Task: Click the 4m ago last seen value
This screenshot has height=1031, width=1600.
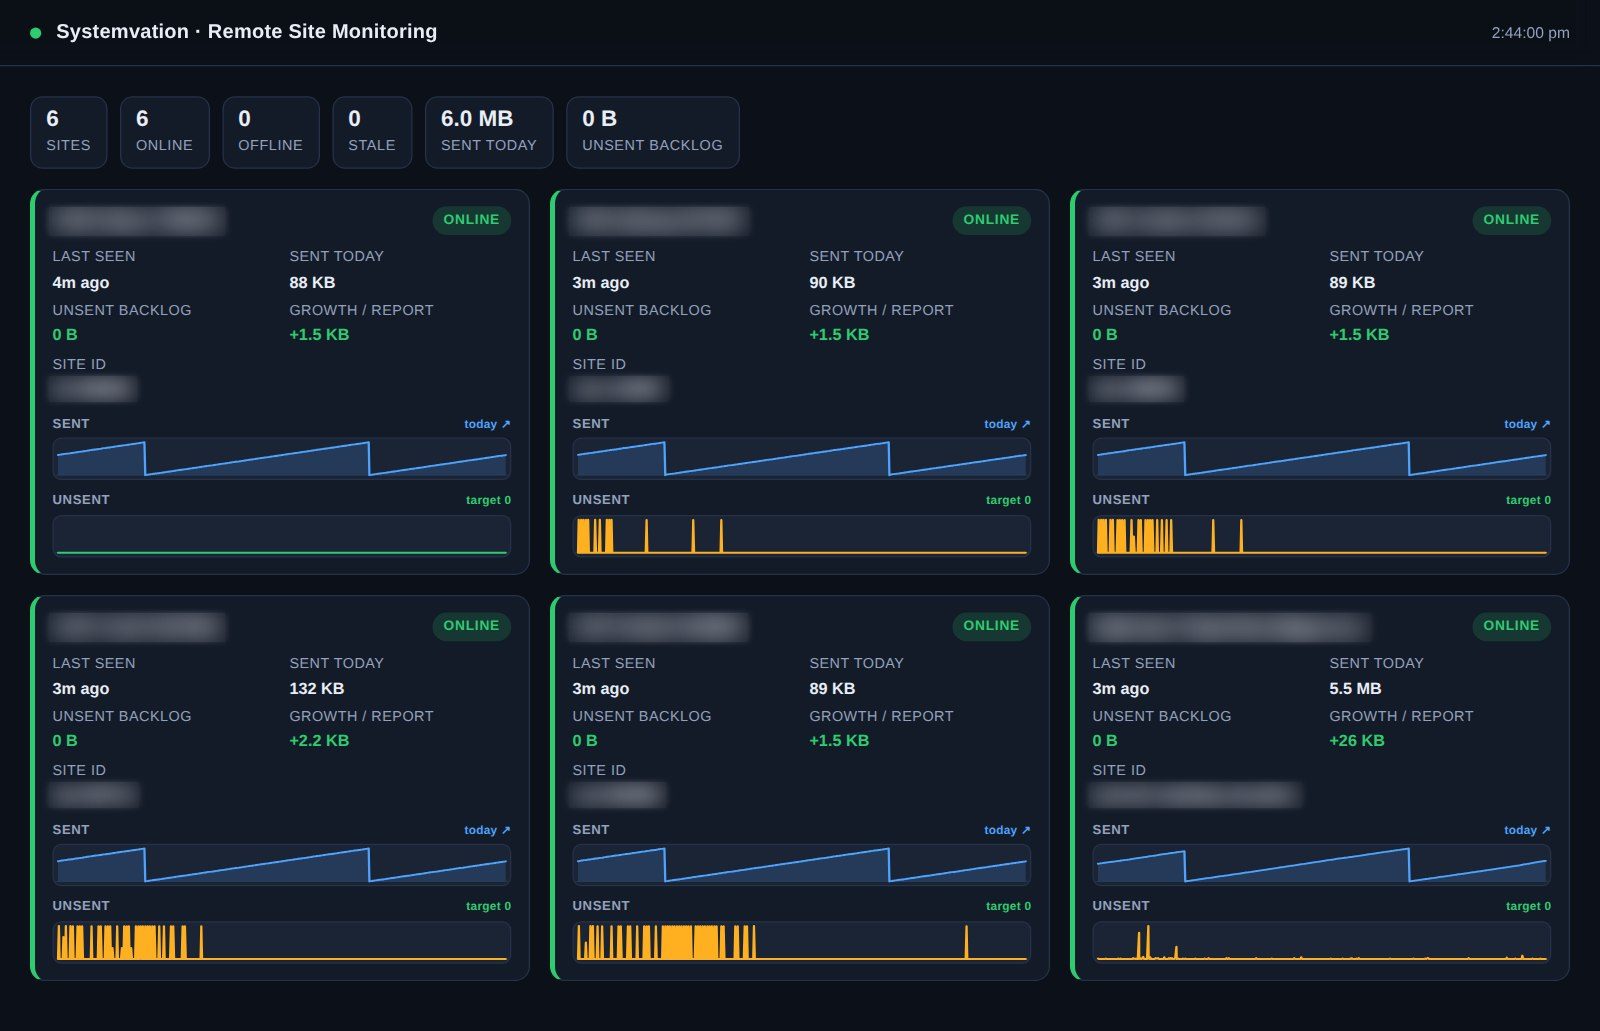Action: pos(81,283)
